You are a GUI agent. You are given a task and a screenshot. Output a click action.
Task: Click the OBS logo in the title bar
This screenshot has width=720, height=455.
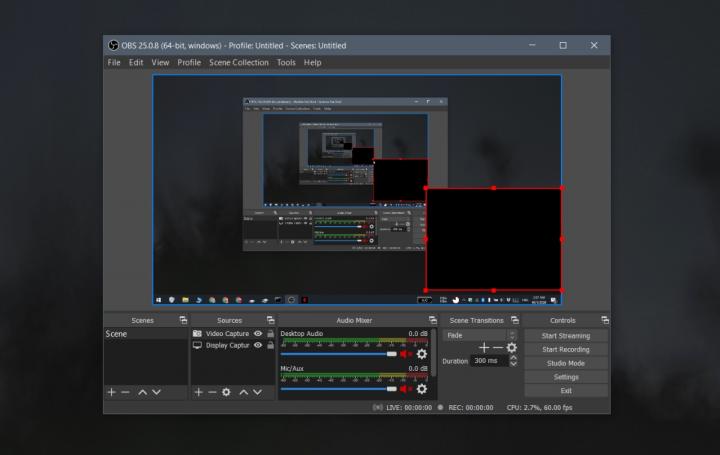pyautogui.click(x=113, y=45)
